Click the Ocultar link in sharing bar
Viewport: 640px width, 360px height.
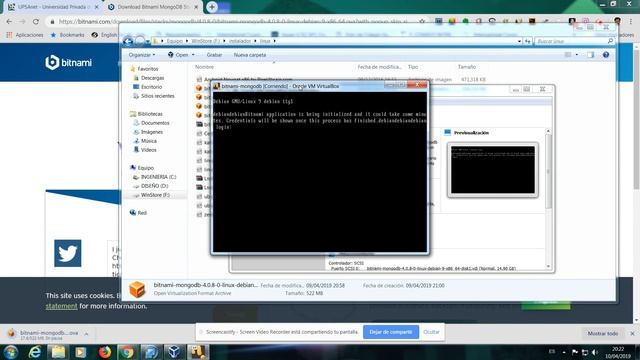(x=431, y=332)
